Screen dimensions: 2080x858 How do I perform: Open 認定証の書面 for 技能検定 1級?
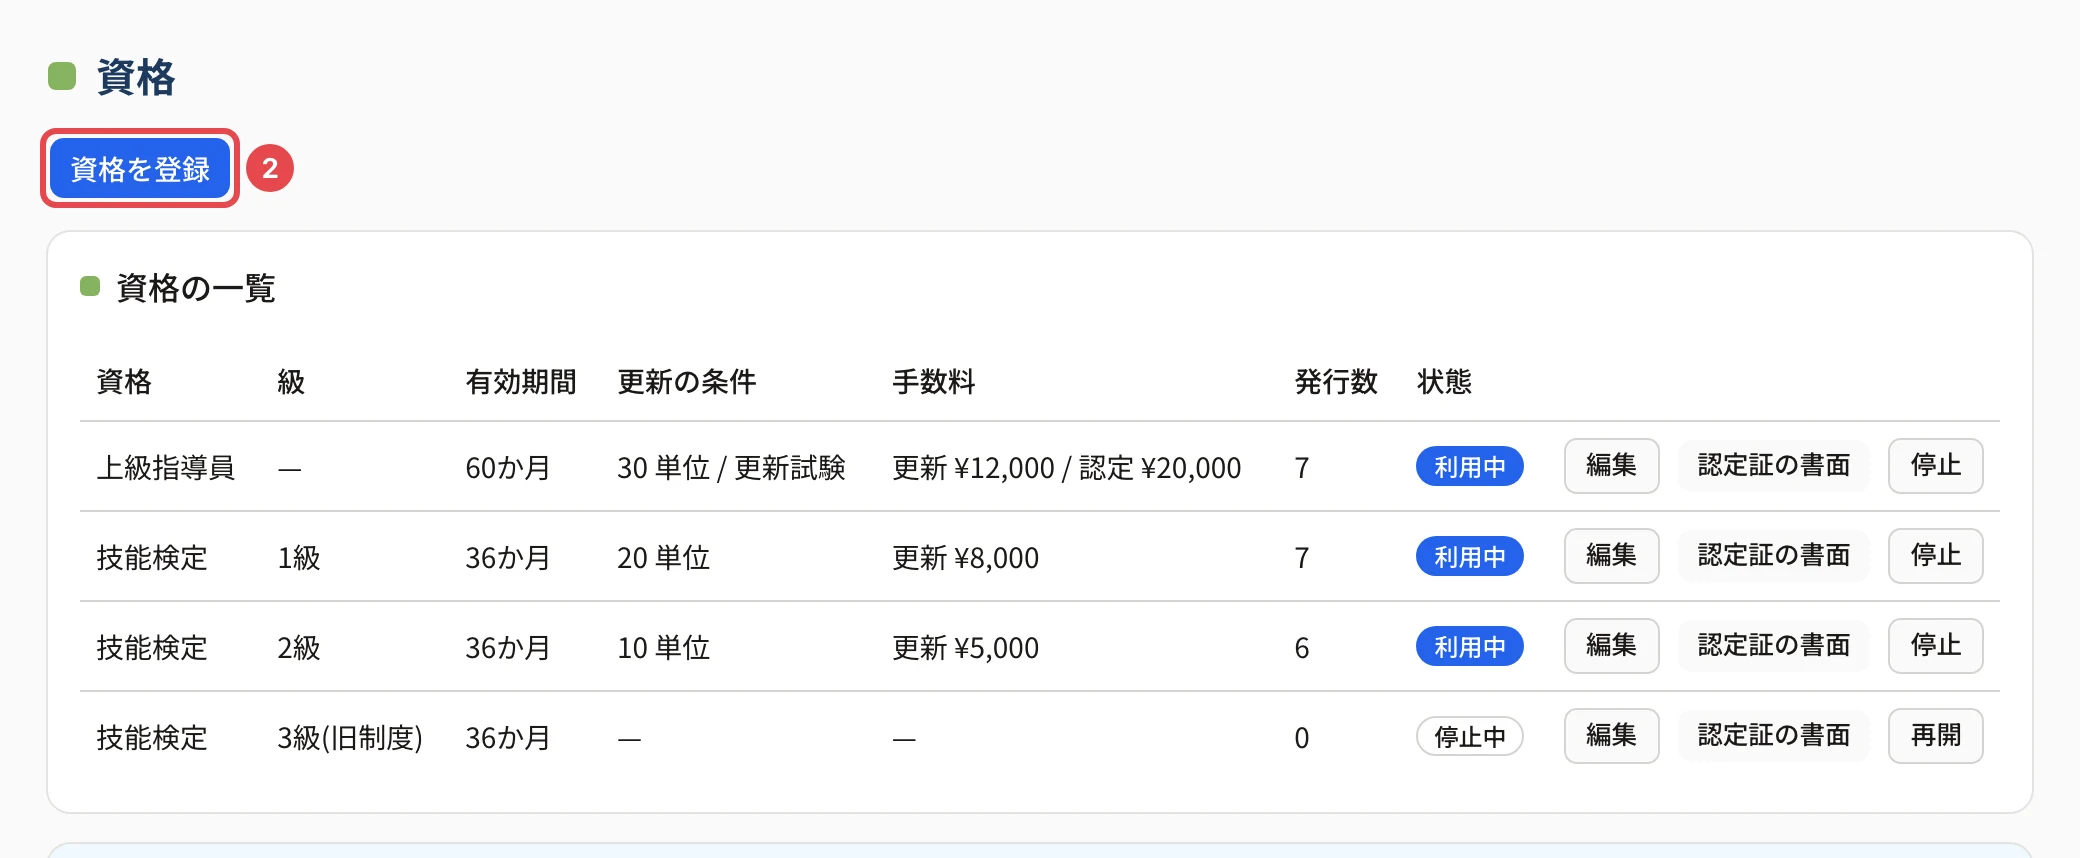[x=1773, y=556]
